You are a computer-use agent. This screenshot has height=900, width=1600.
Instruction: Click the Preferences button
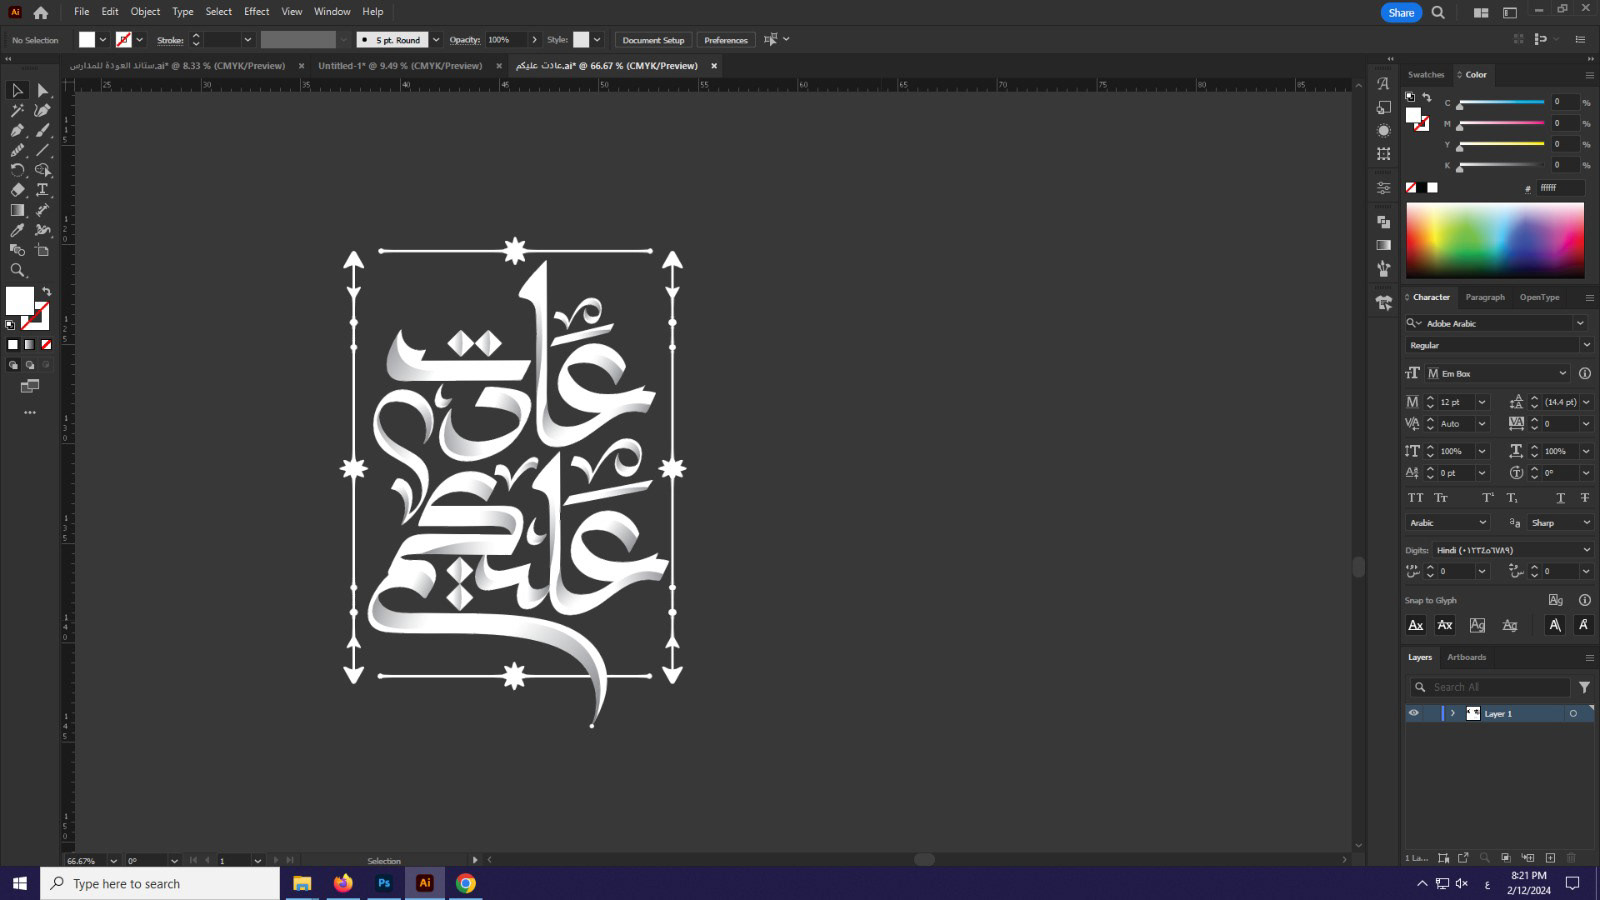click(726, 40)
